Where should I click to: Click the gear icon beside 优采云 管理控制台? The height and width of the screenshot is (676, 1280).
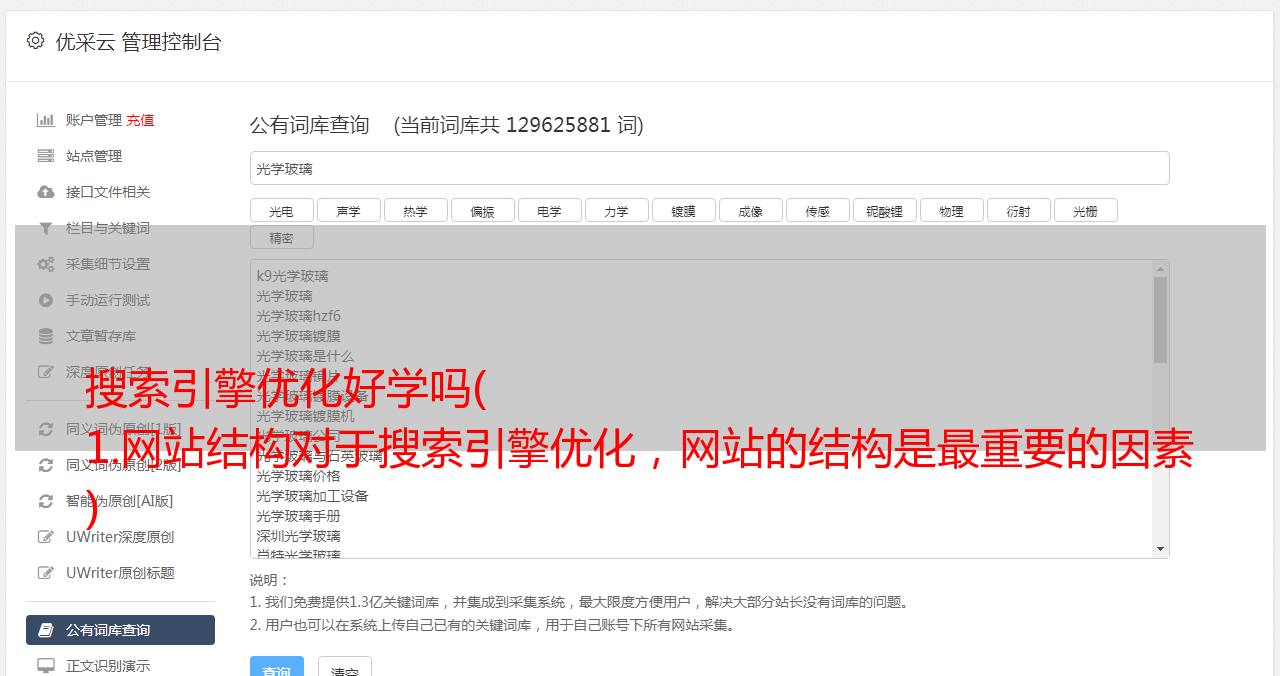point(36,41)
